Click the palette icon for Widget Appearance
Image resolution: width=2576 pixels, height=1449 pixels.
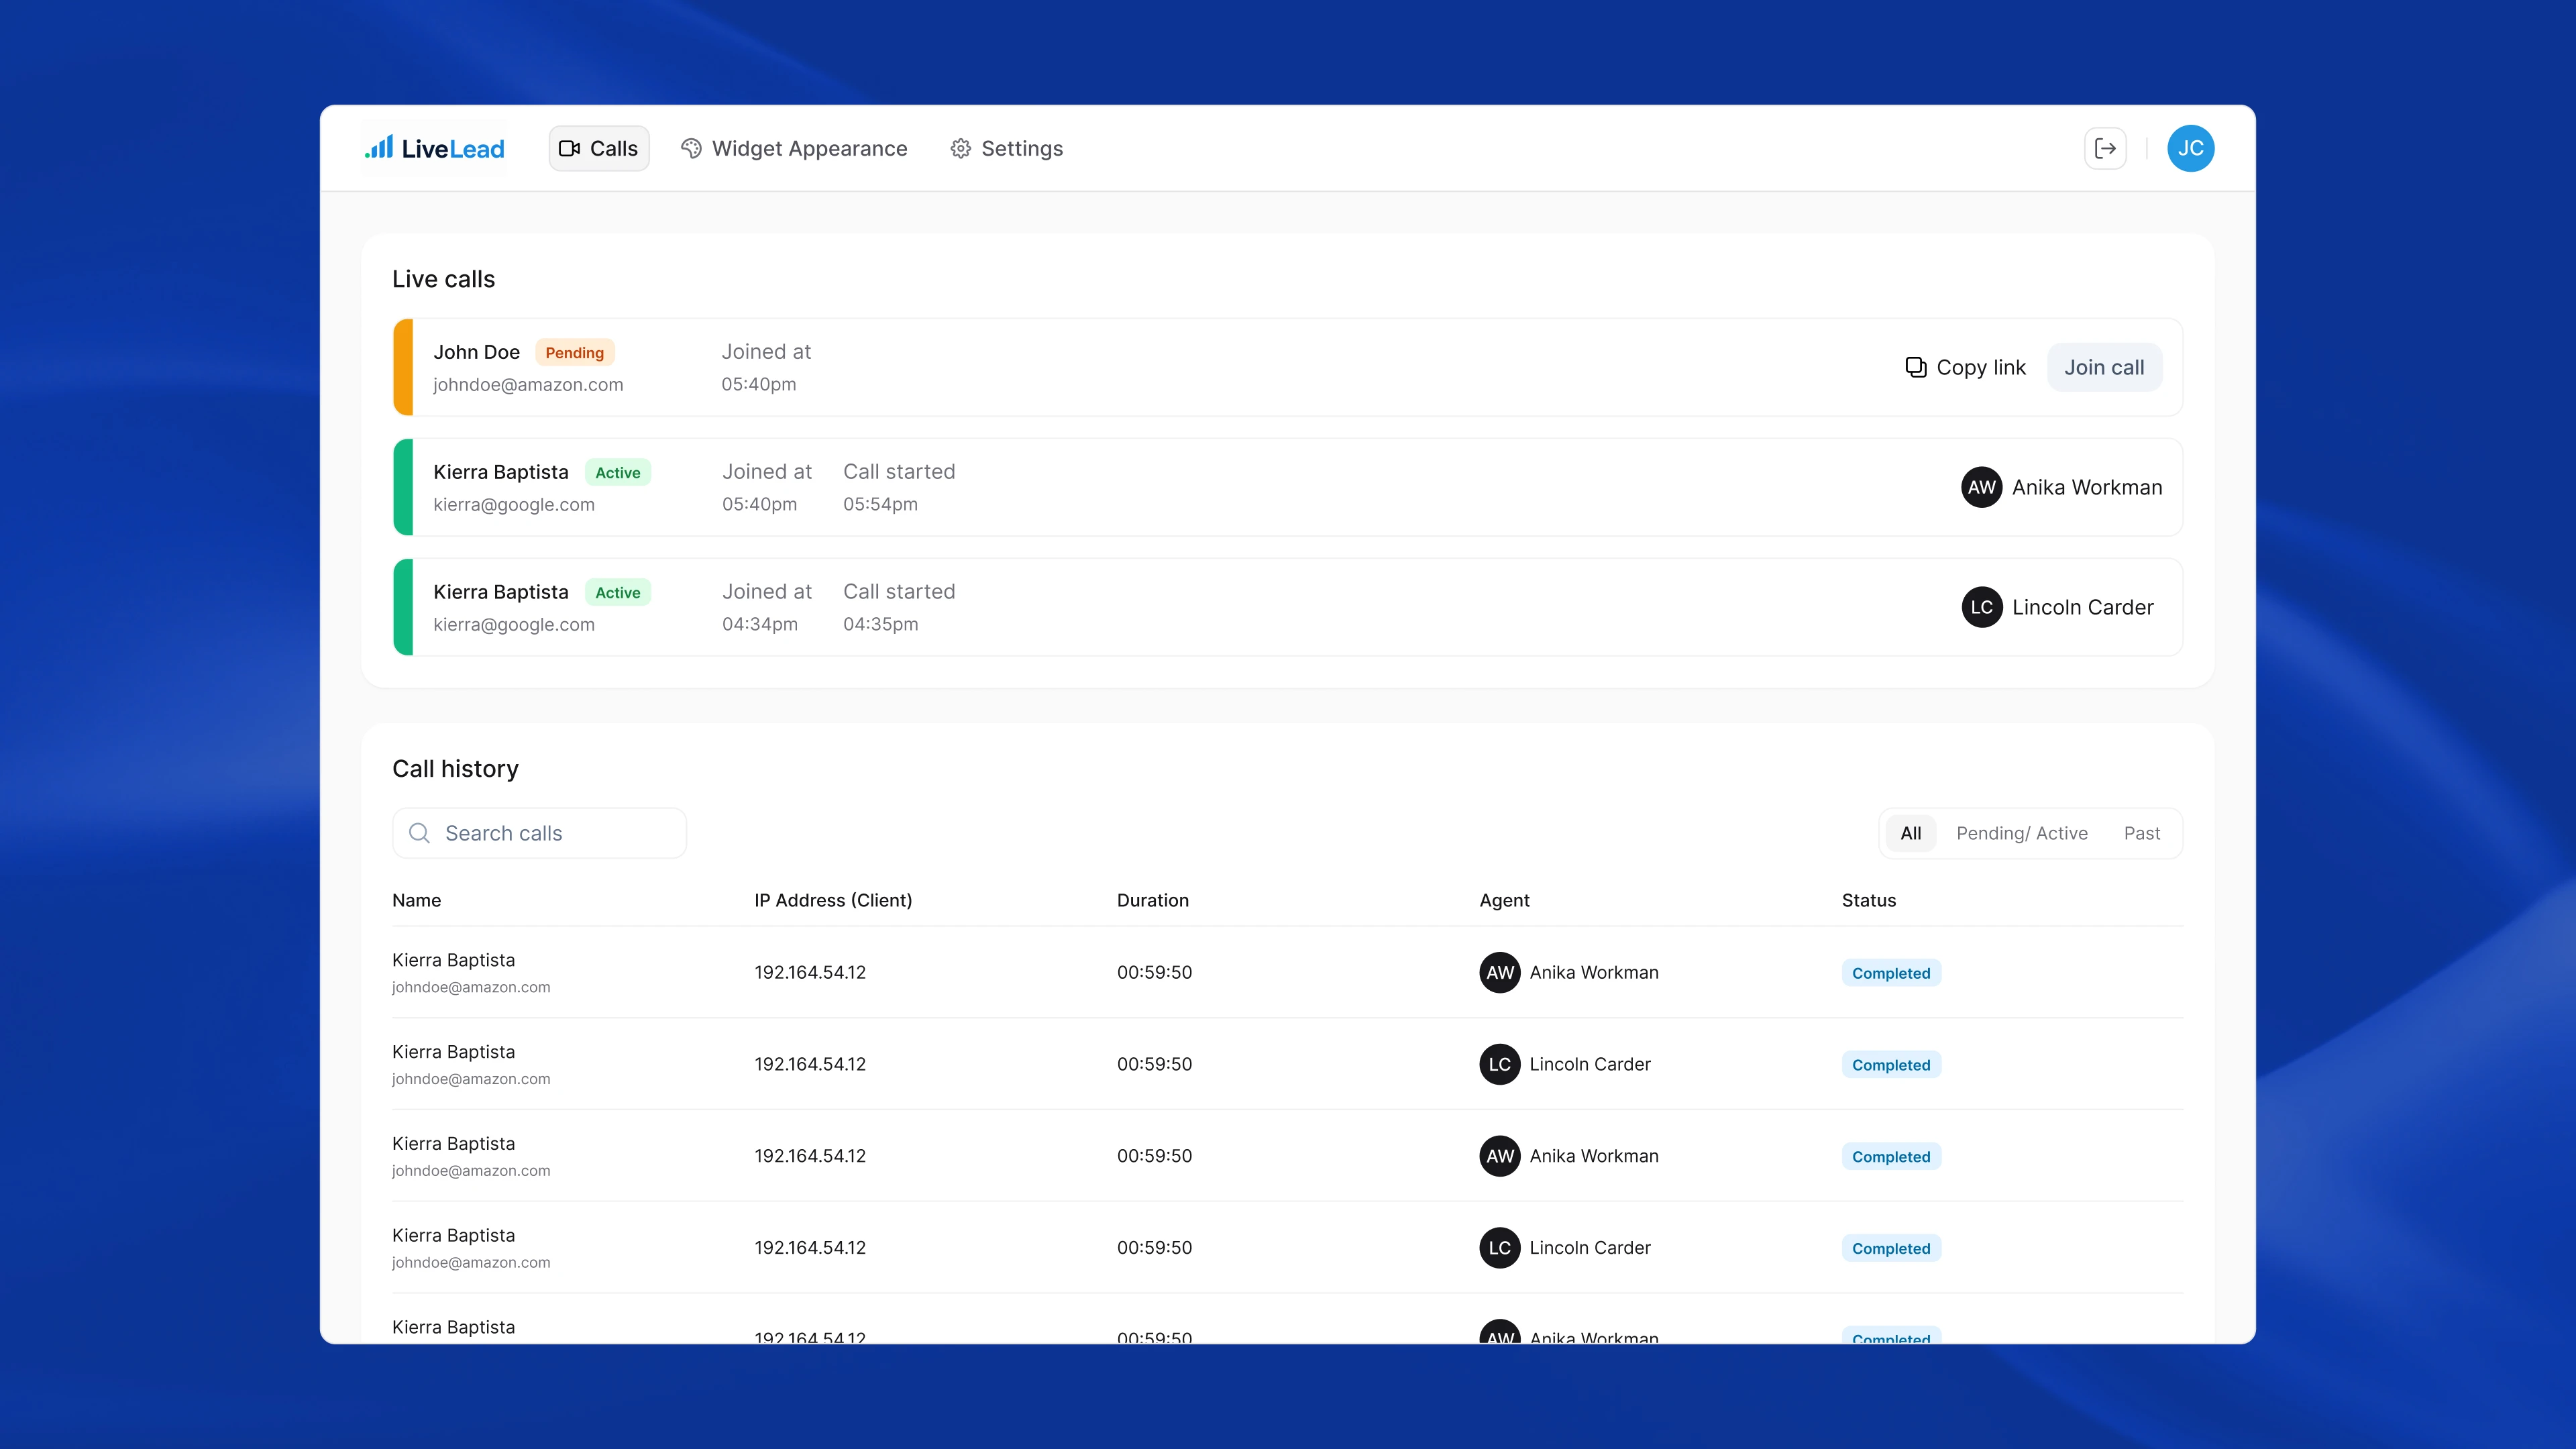(x=691, y=148)
